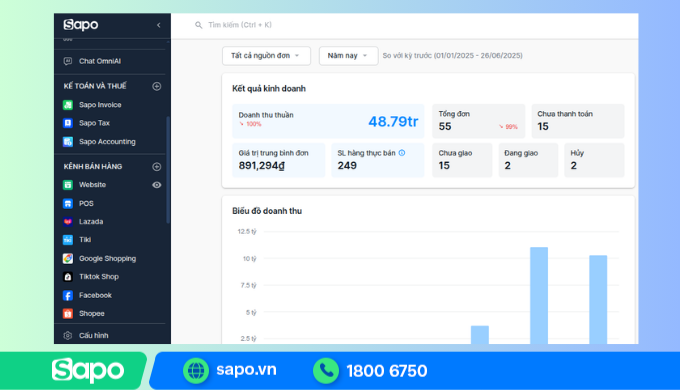
Task: Click the Sapo logo in the sidebar
Action: [x=81, y=25]
